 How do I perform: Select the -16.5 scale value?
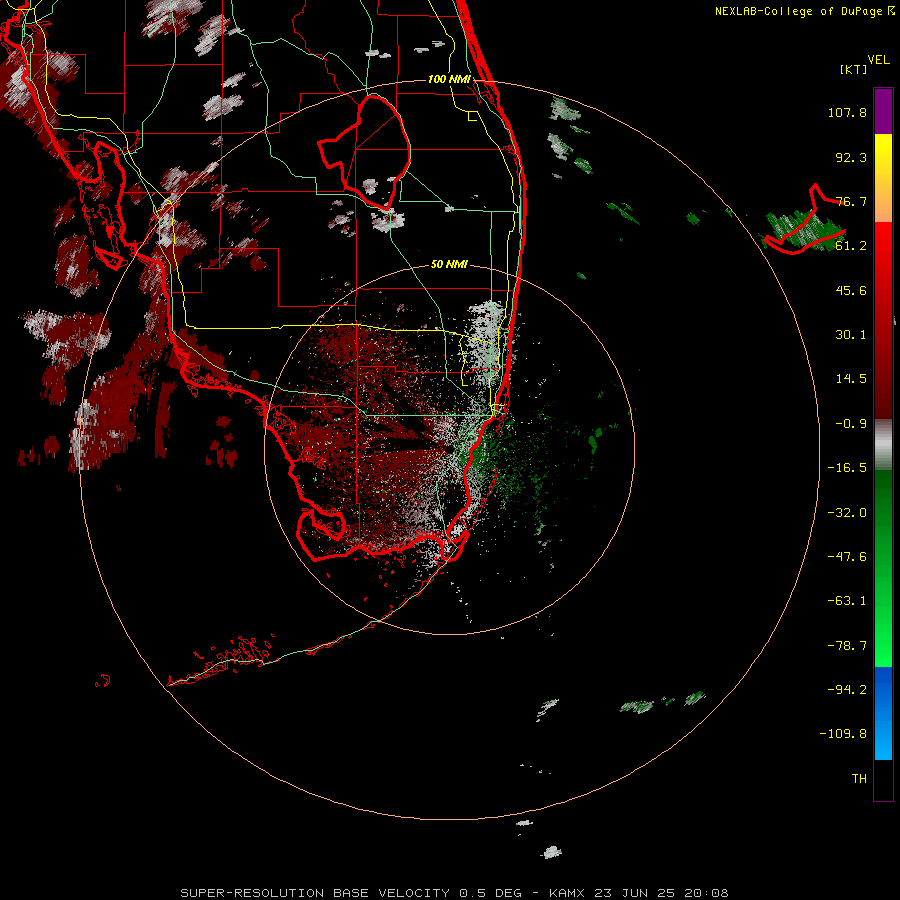point(847,468)
